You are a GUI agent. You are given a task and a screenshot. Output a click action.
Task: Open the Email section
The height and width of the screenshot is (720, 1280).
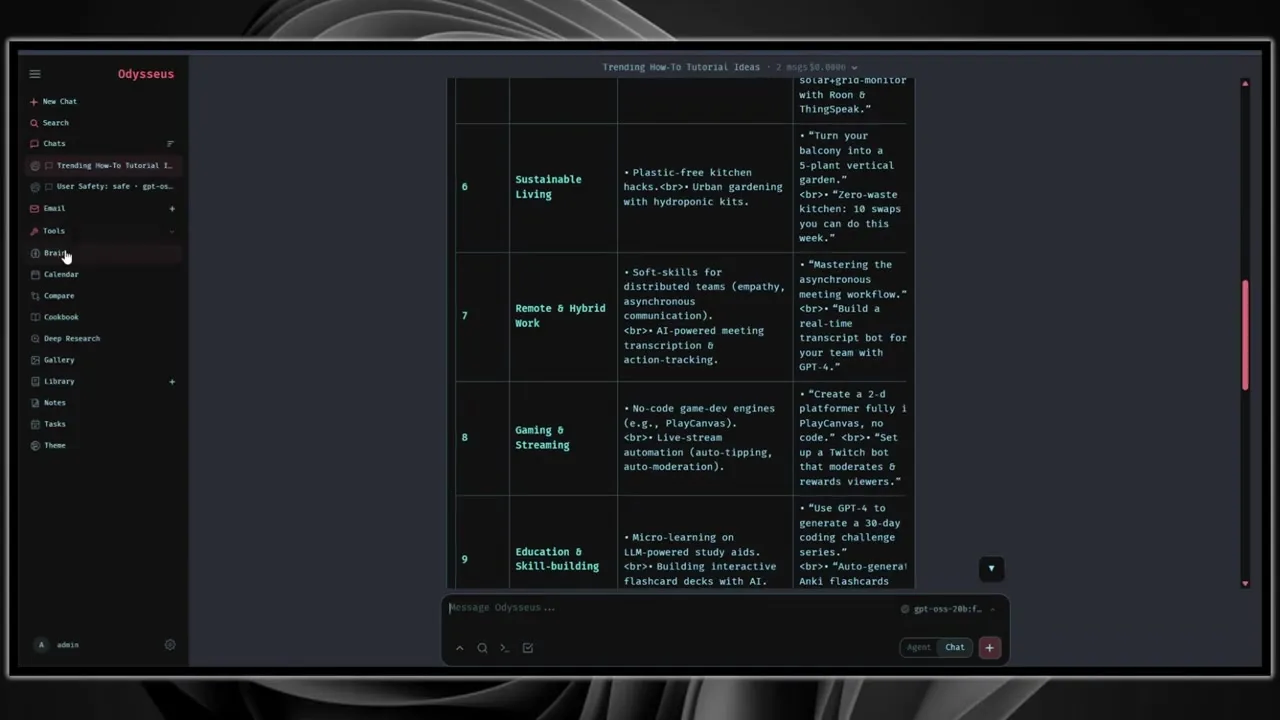(x=54, y=209)
